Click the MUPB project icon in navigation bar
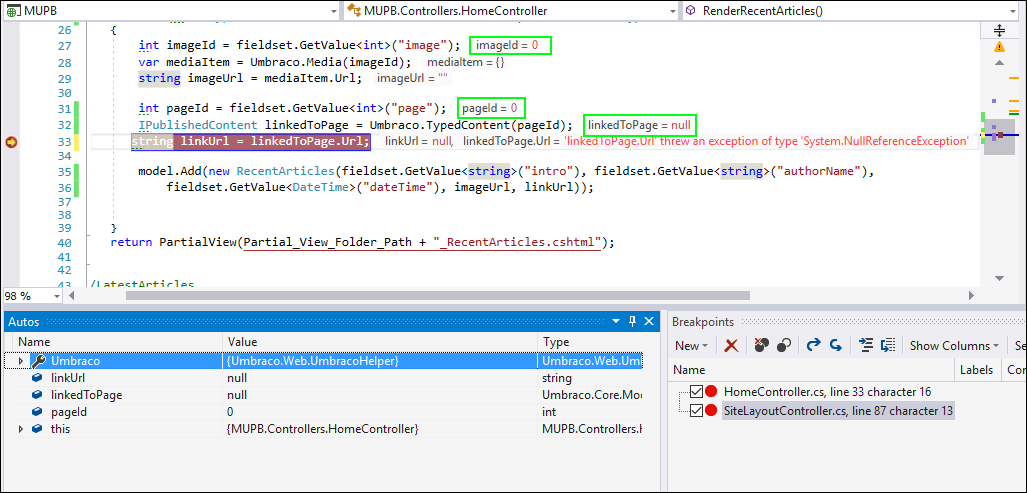1027x493 pixels. point(12,10)
